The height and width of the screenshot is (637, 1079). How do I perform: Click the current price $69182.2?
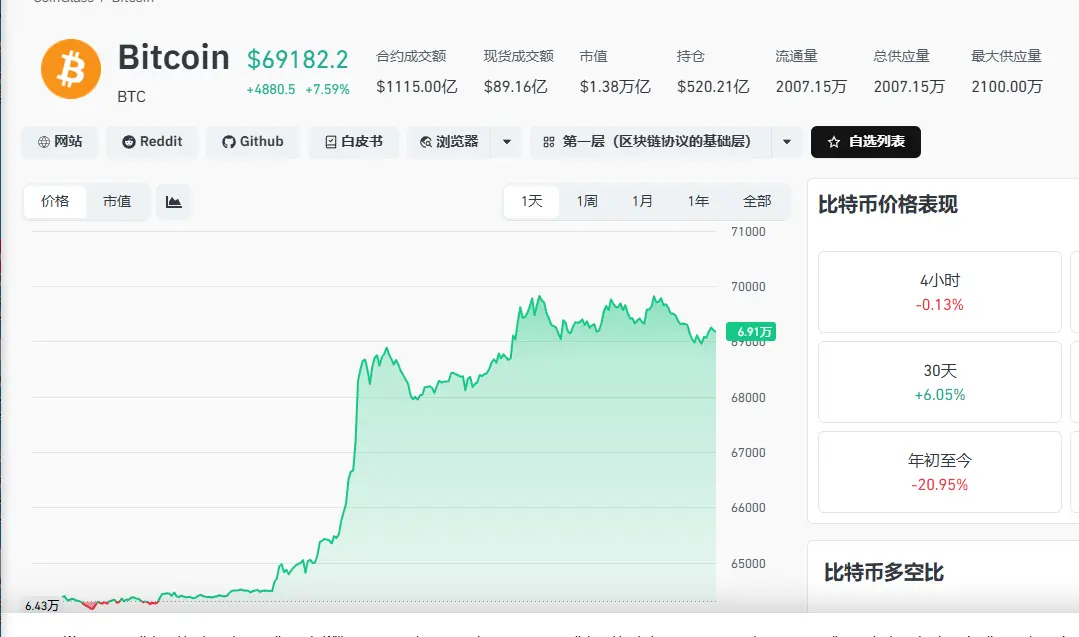pos(298,59)
